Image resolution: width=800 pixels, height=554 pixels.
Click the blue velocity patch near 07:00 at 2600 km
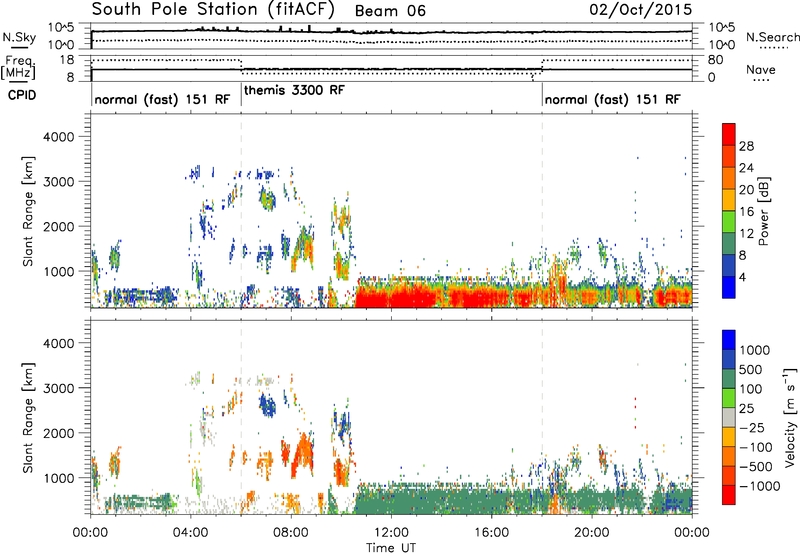coord(267,405)
